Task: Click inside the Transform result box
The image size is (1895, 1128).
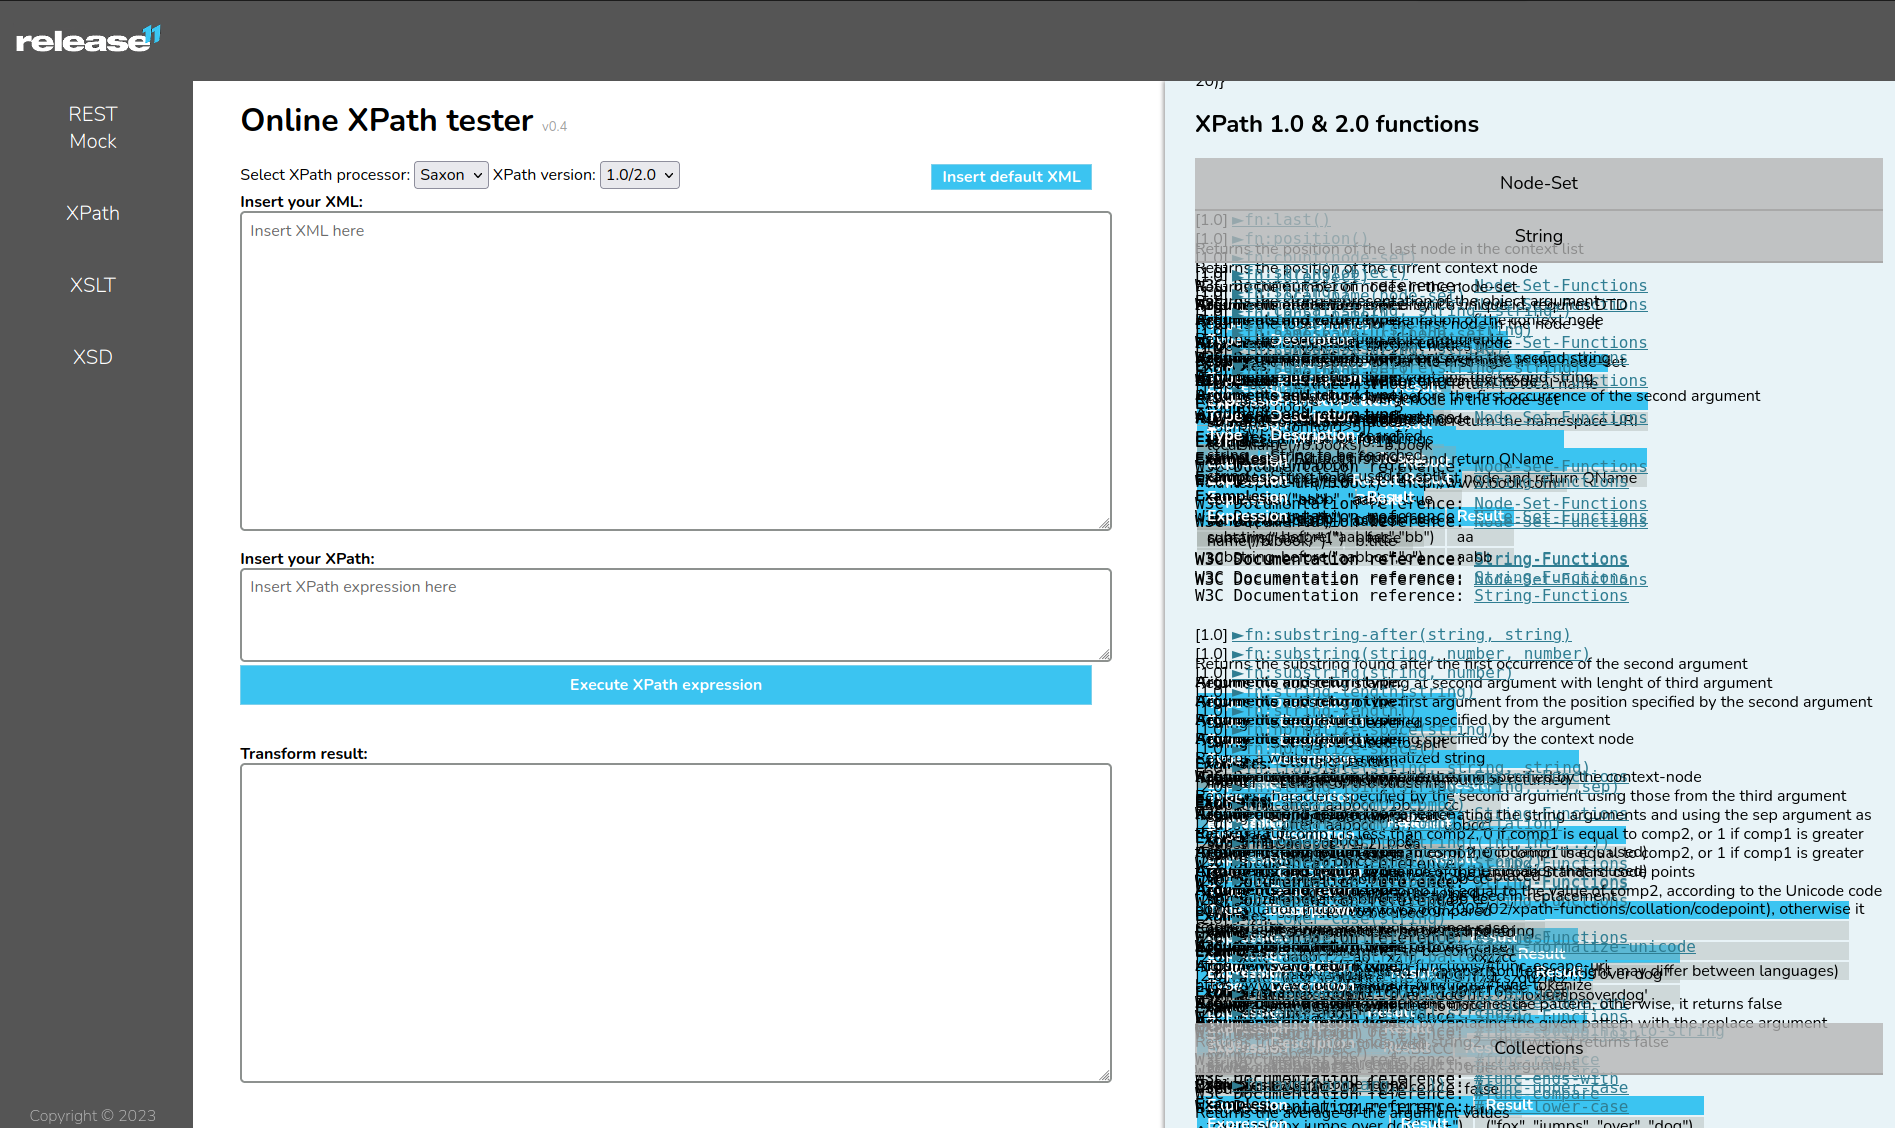Action: click(x=675, y=922)
